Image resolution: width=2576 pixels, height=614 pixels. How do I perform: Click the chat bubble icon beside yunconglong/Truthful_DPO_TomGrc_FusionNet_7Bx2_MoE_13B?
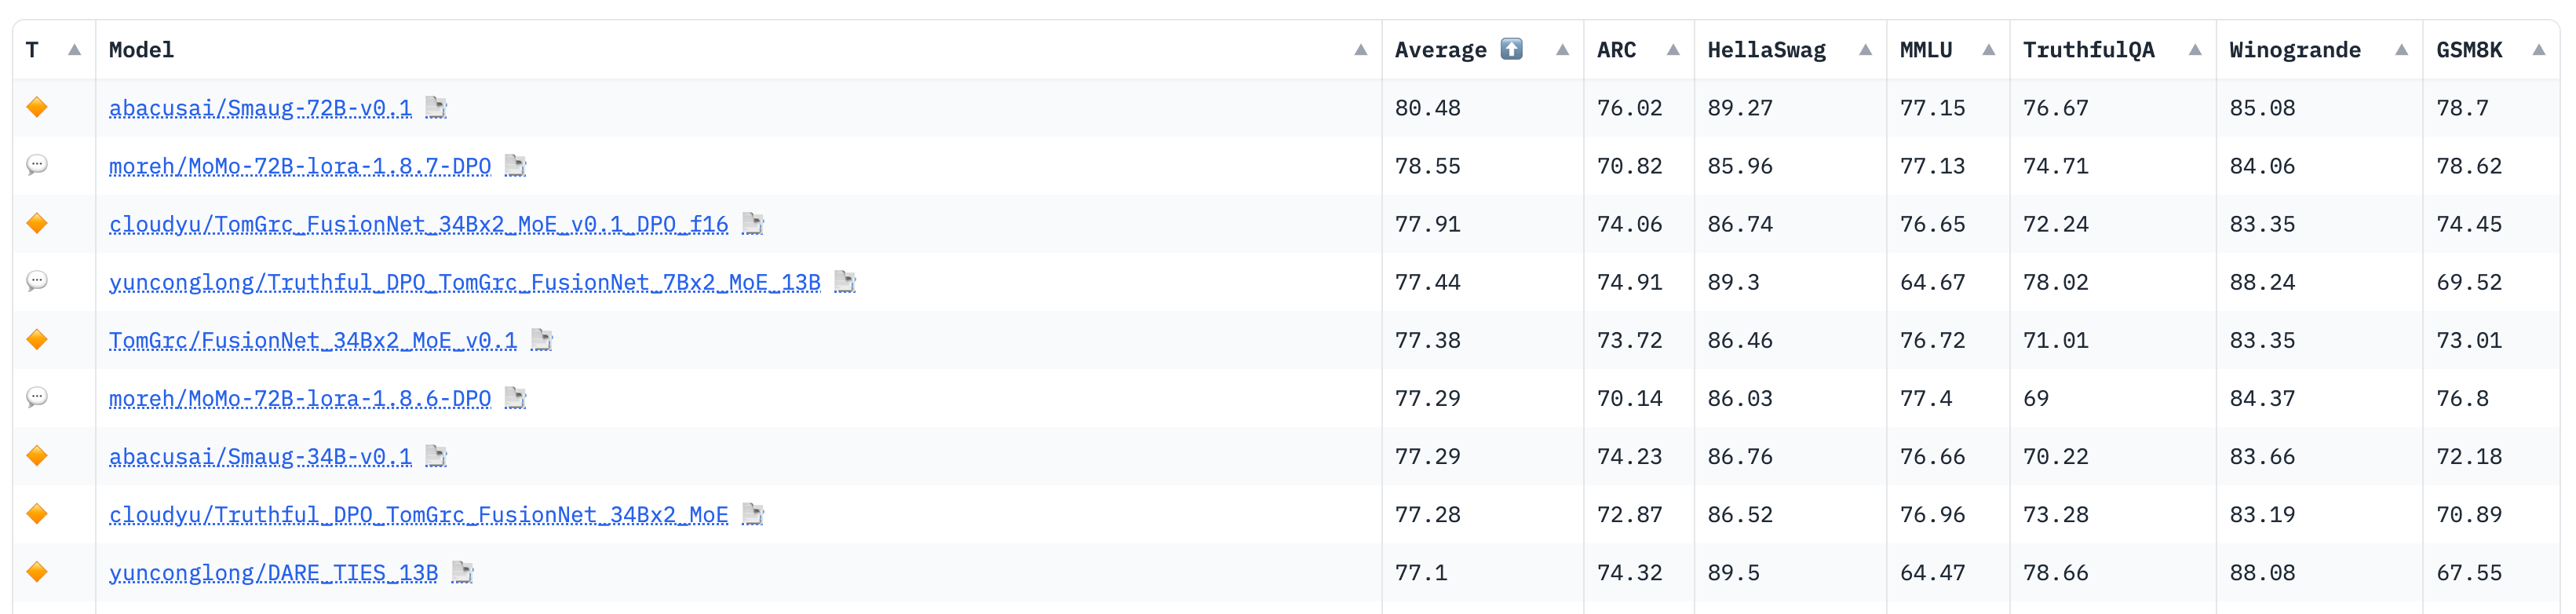click(36, 281)
